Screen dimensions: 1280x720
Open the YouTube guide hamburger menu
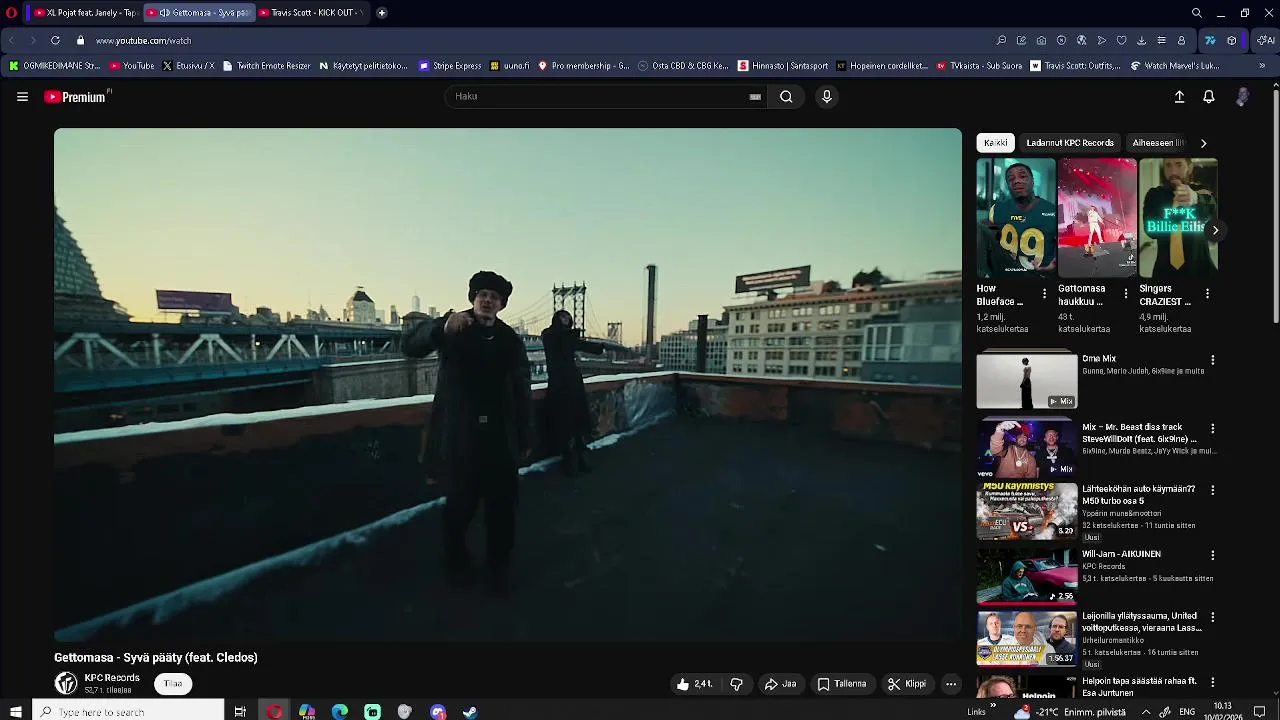pos(22,97)
